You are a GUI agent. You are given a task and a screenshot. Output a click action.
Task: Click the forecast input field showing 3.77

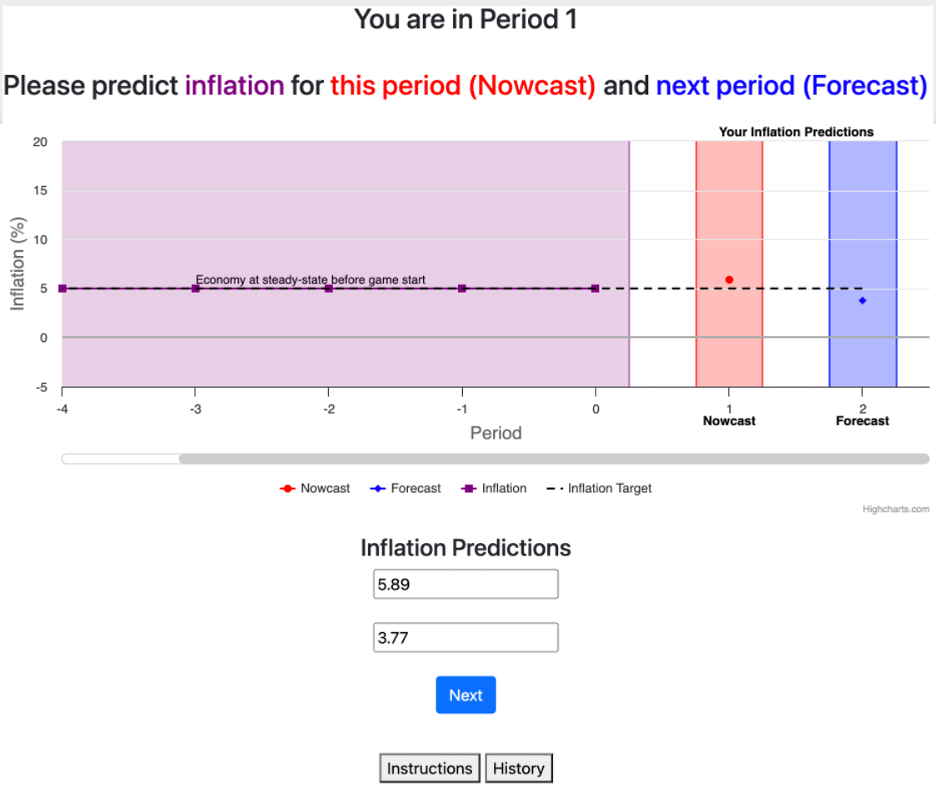point(465,638)
